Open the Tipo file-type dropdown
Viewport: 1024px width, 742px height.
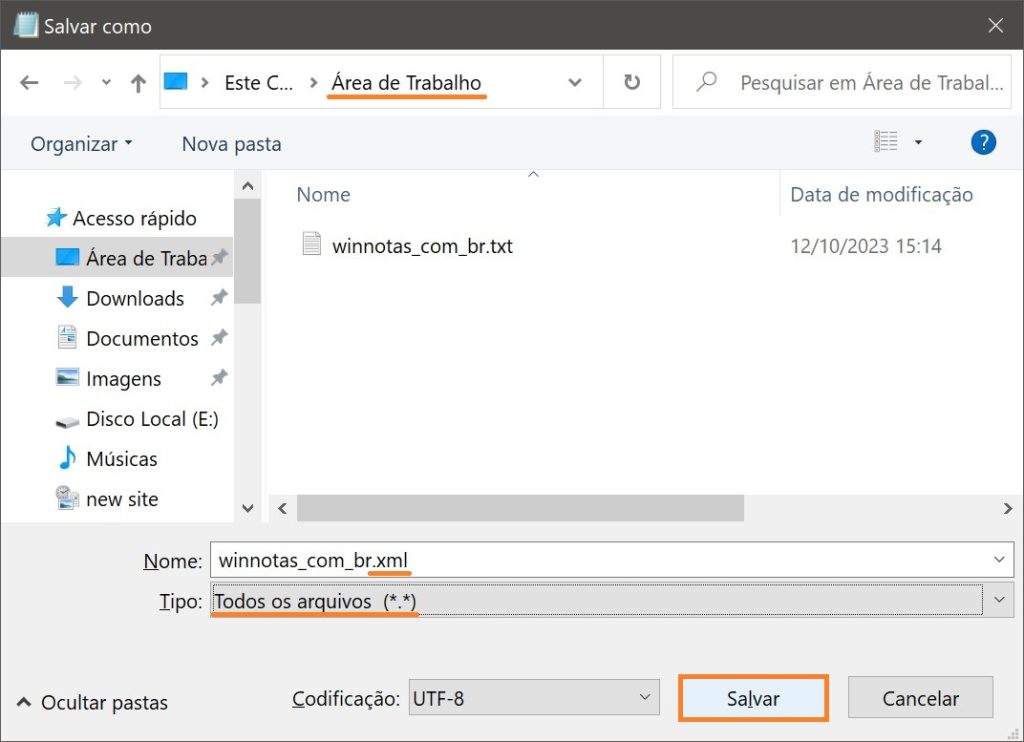(999, 599)
